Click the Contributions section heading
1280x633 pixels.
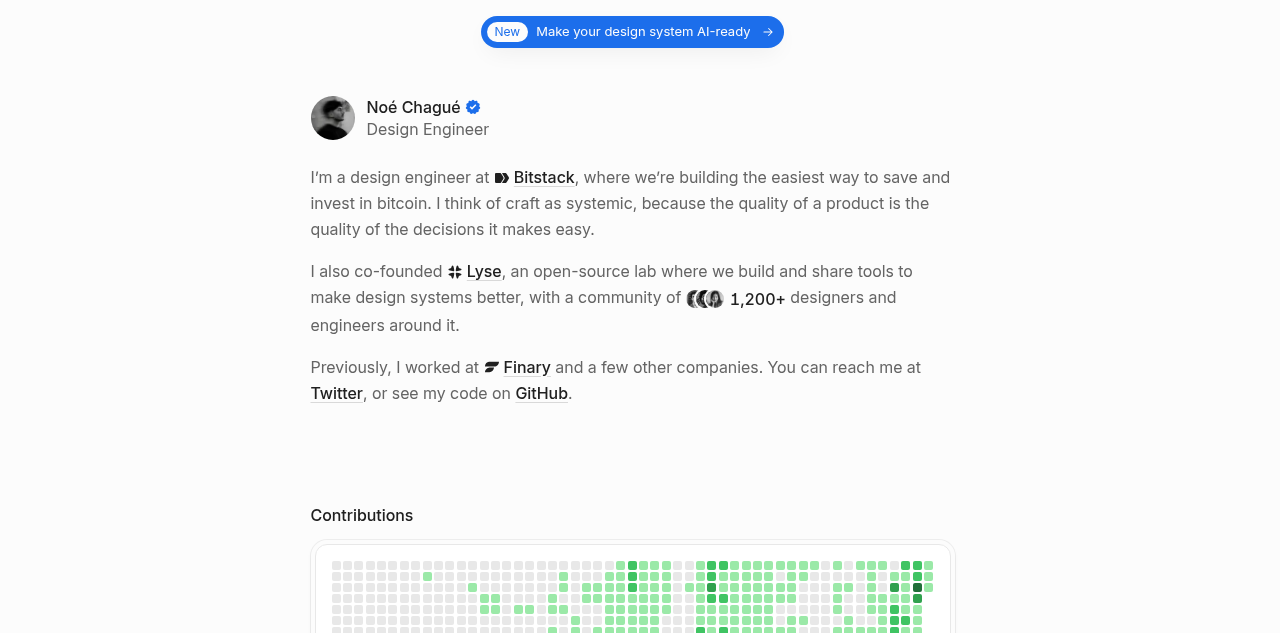[x=362, y=515]
